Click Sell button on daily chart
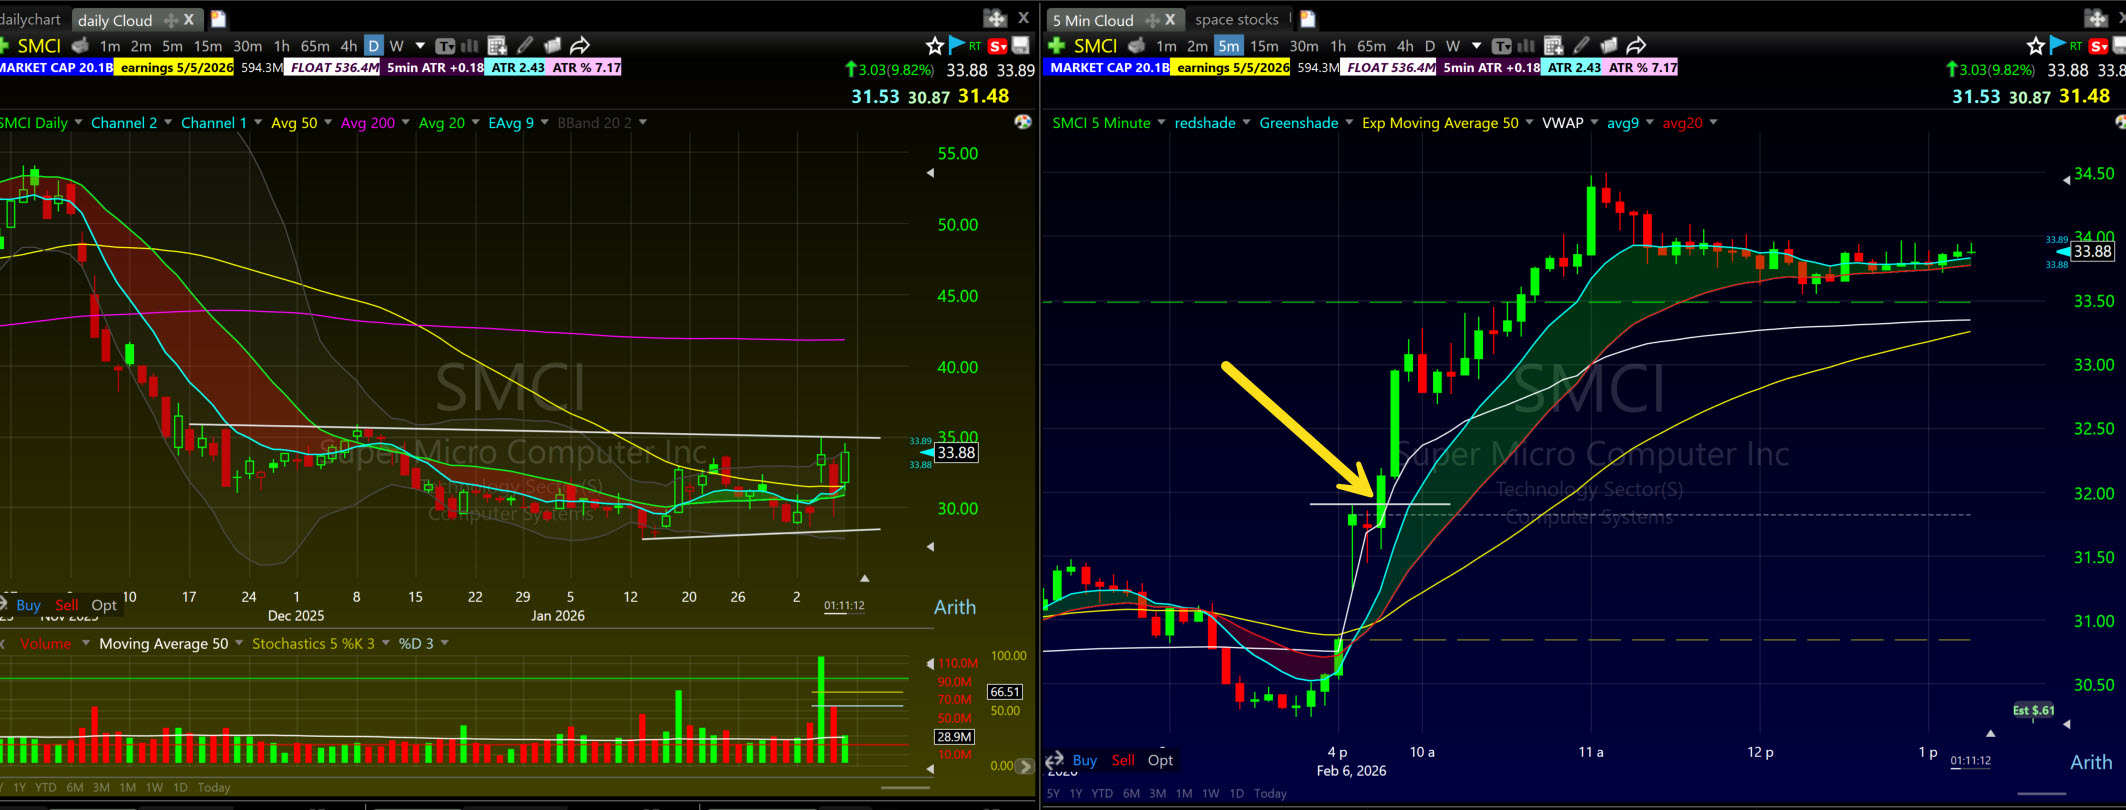 [67, 605]
